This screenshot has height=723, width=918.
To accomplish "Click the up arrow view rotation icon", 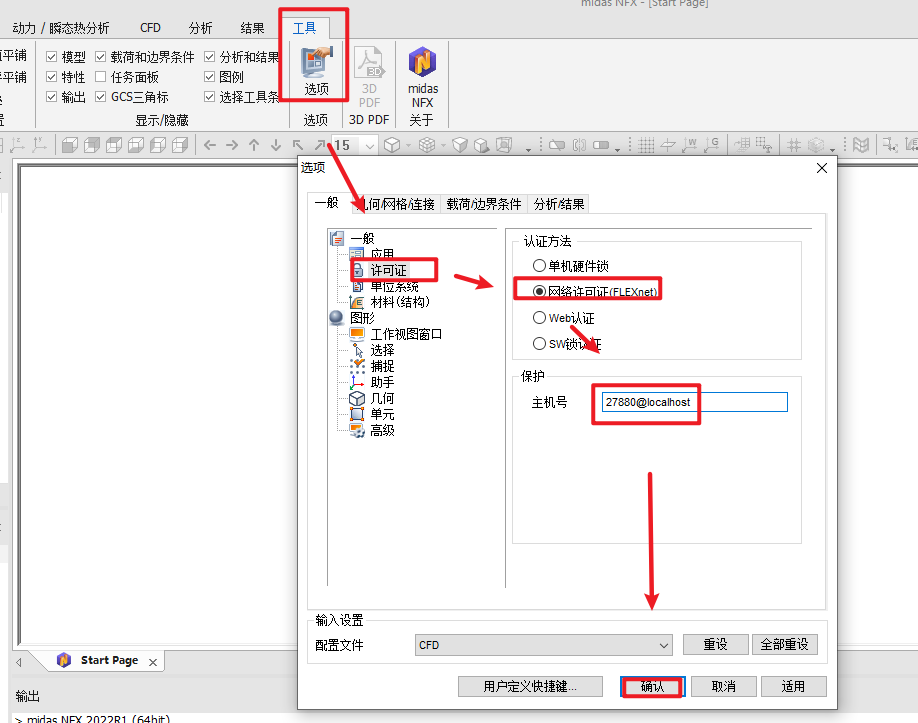I will tap(254, 145).
